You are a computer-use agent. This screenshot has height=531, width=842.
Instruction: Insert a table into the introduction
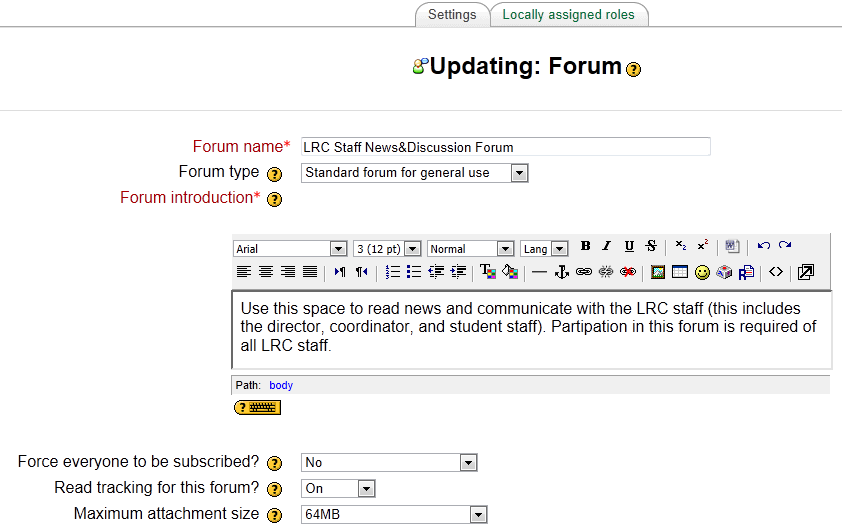click(x=680, y=272)
